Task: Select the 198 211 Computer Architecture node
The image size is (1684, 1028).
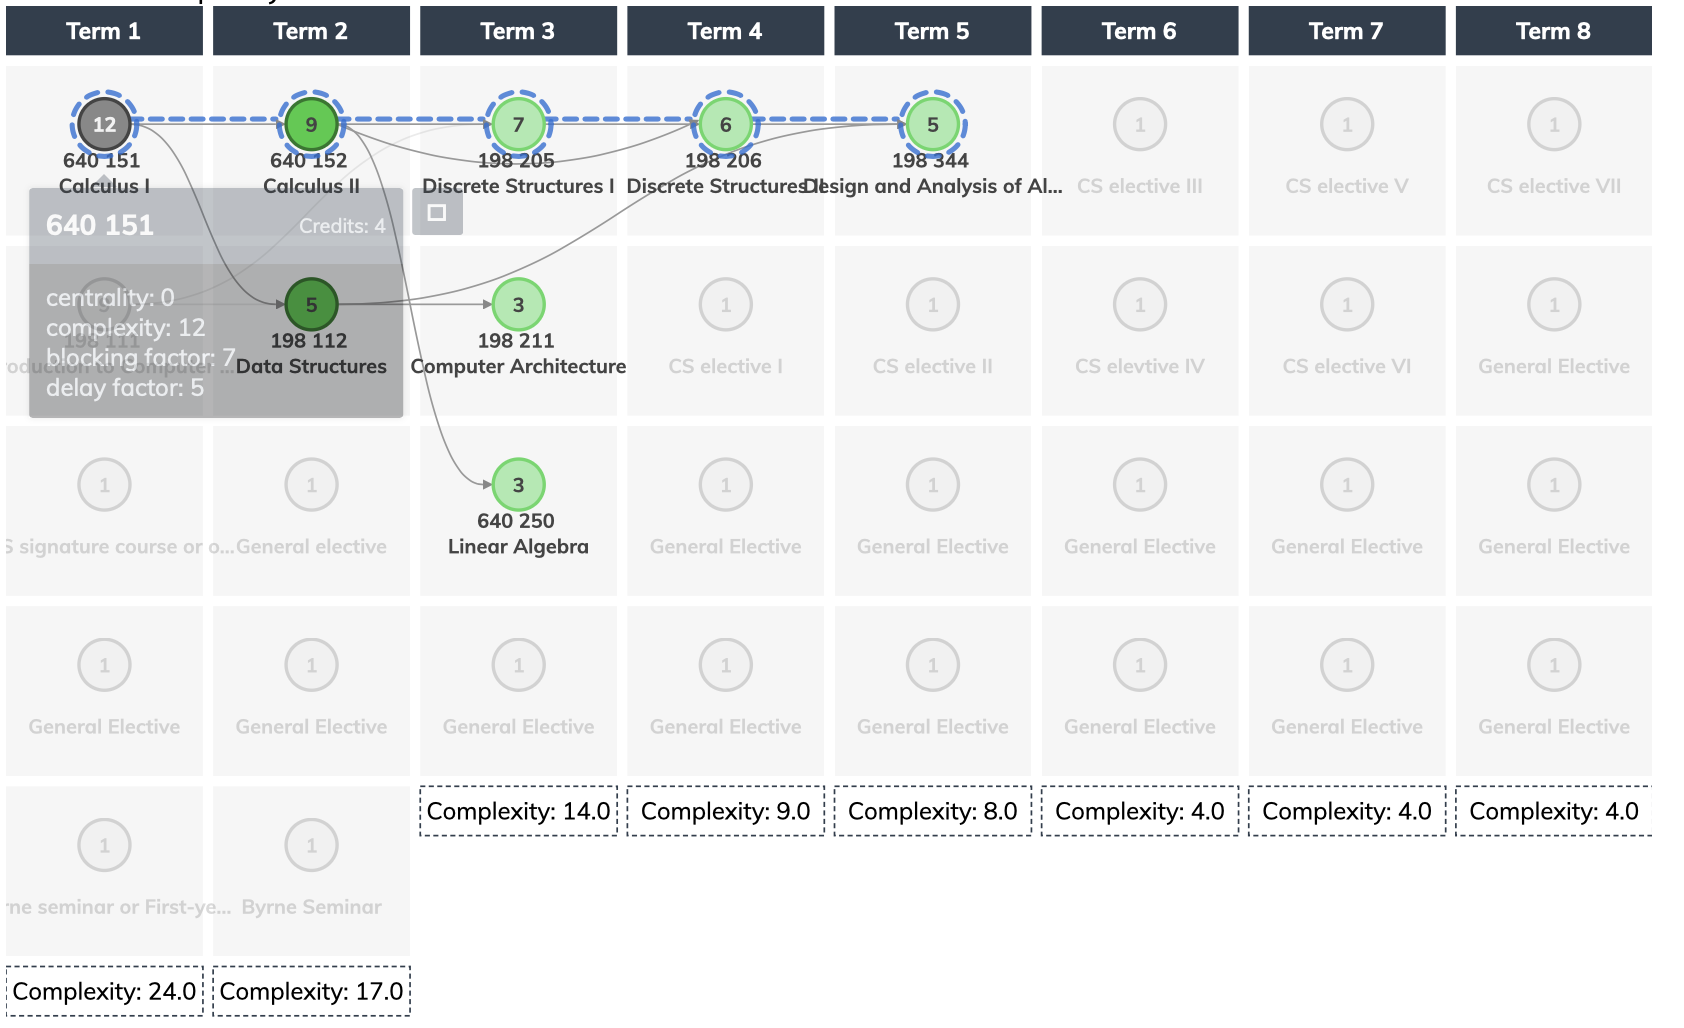Action: [x=518, y=304]
